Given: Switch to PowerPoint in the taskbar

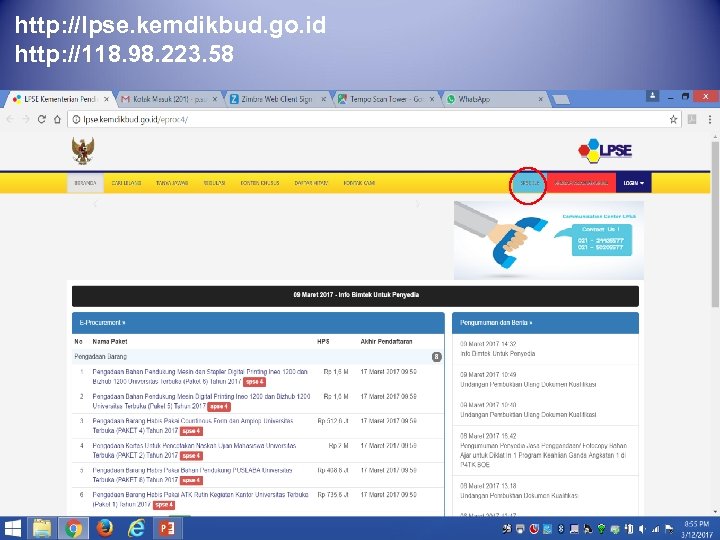Looking at the screenshot, I should coord(167,529).
